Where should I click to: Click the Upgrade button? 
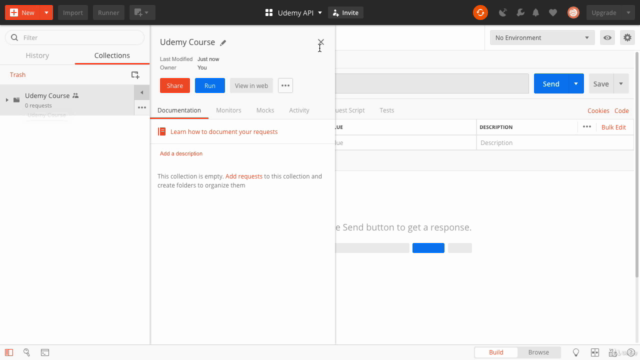pos(604,13)
